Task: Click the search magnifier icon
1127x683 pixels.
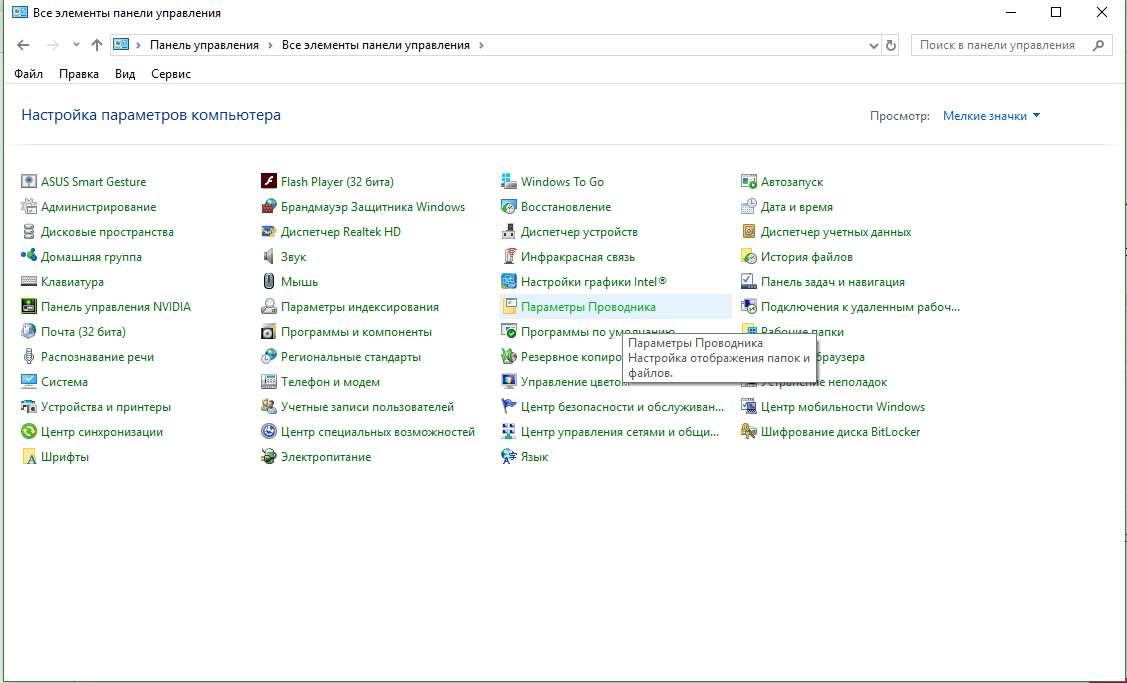Action: point(1098,45)
